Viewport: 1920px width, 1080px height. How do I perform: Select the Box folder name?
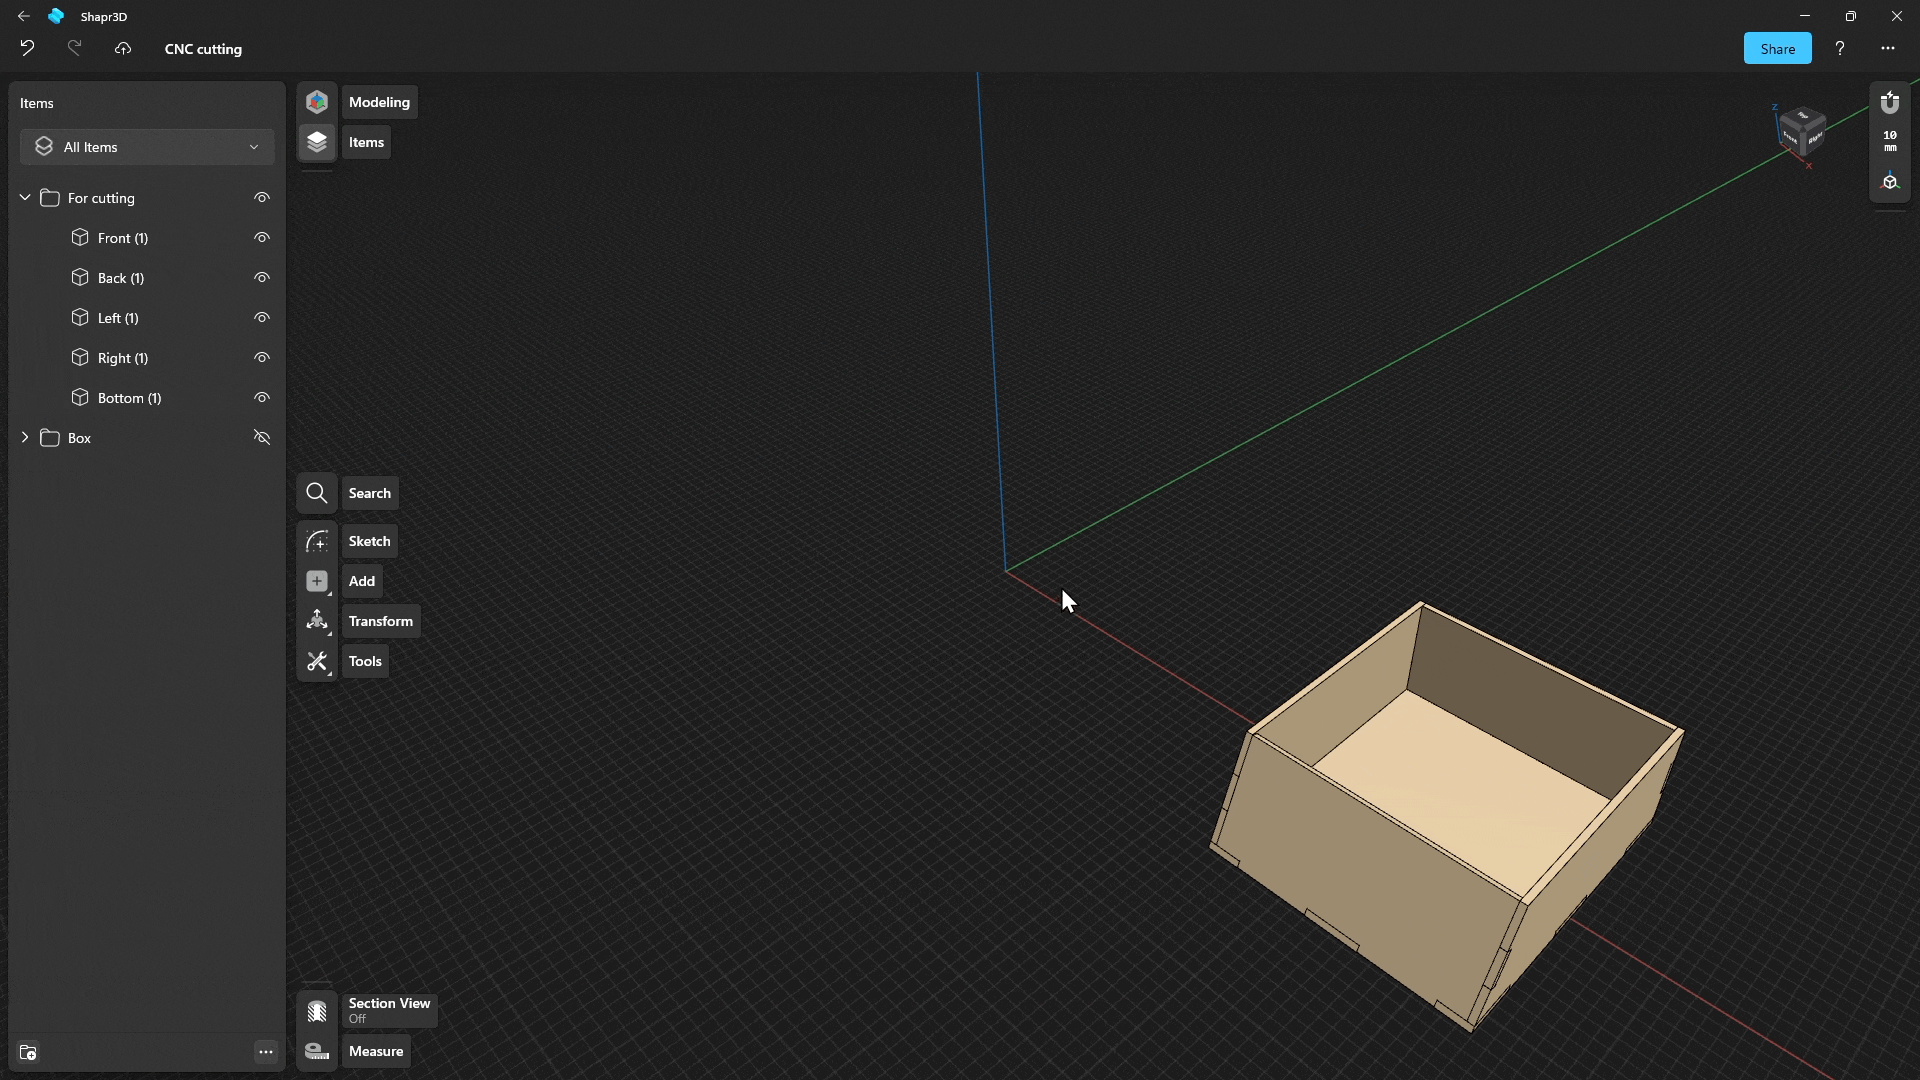[x=79, y=438]
